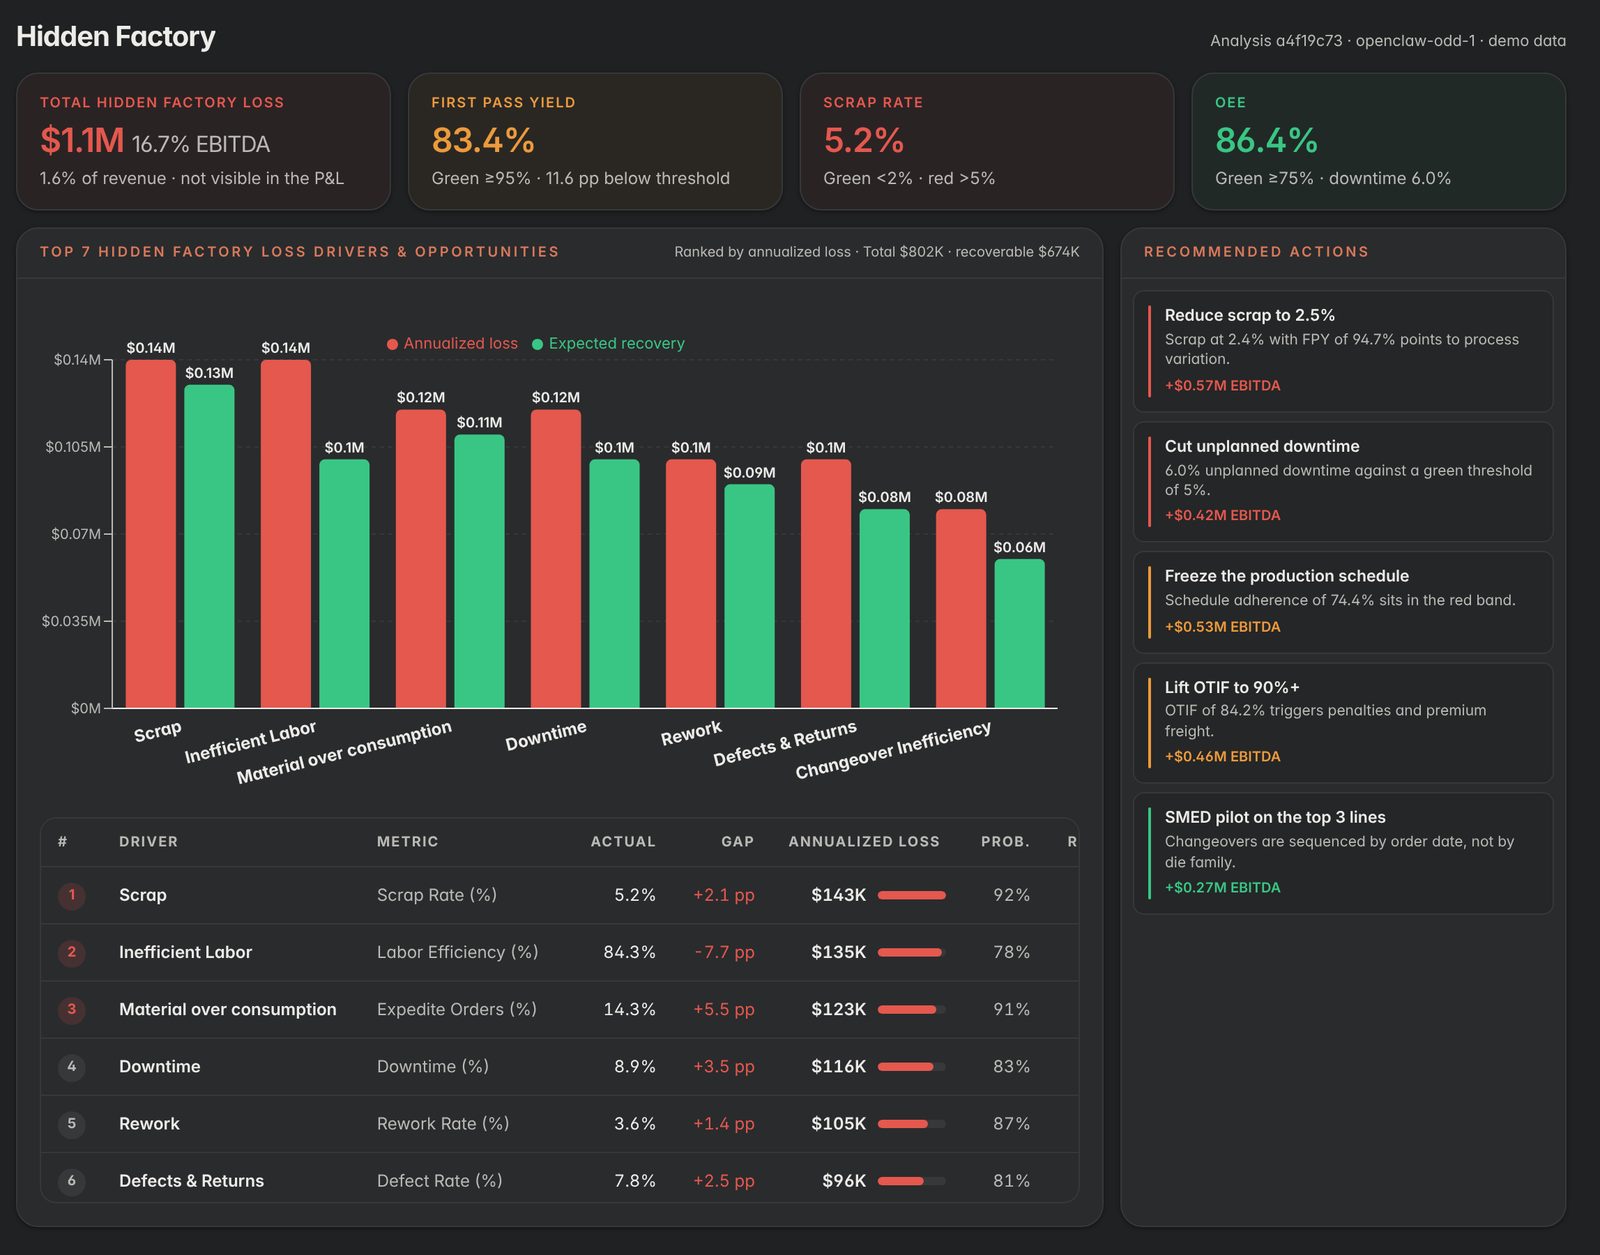Click the -7.7 pp gap value

[725, 952]
